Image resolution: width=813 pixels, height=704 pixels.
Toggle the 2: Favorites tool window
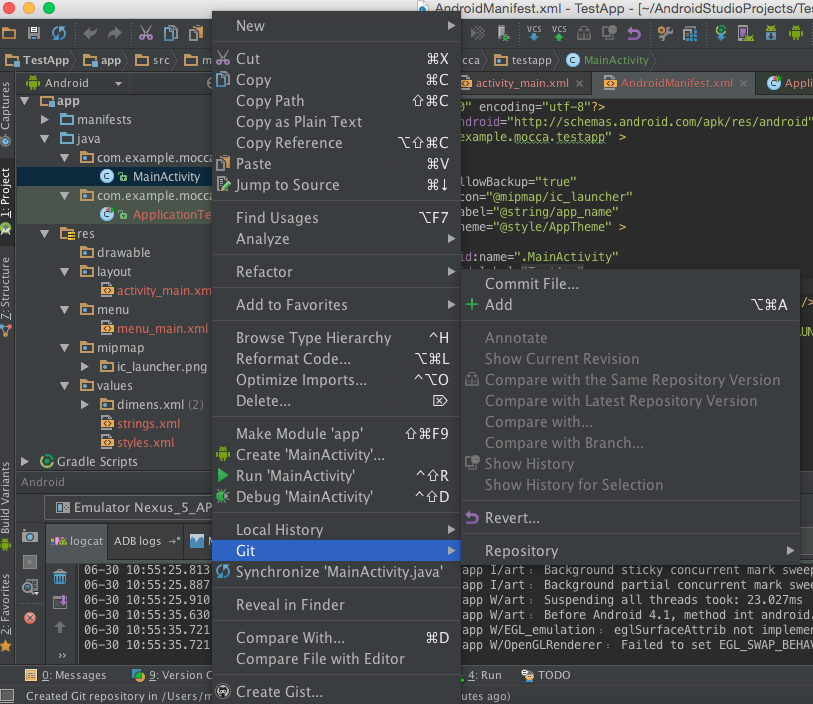coord(6,612)
